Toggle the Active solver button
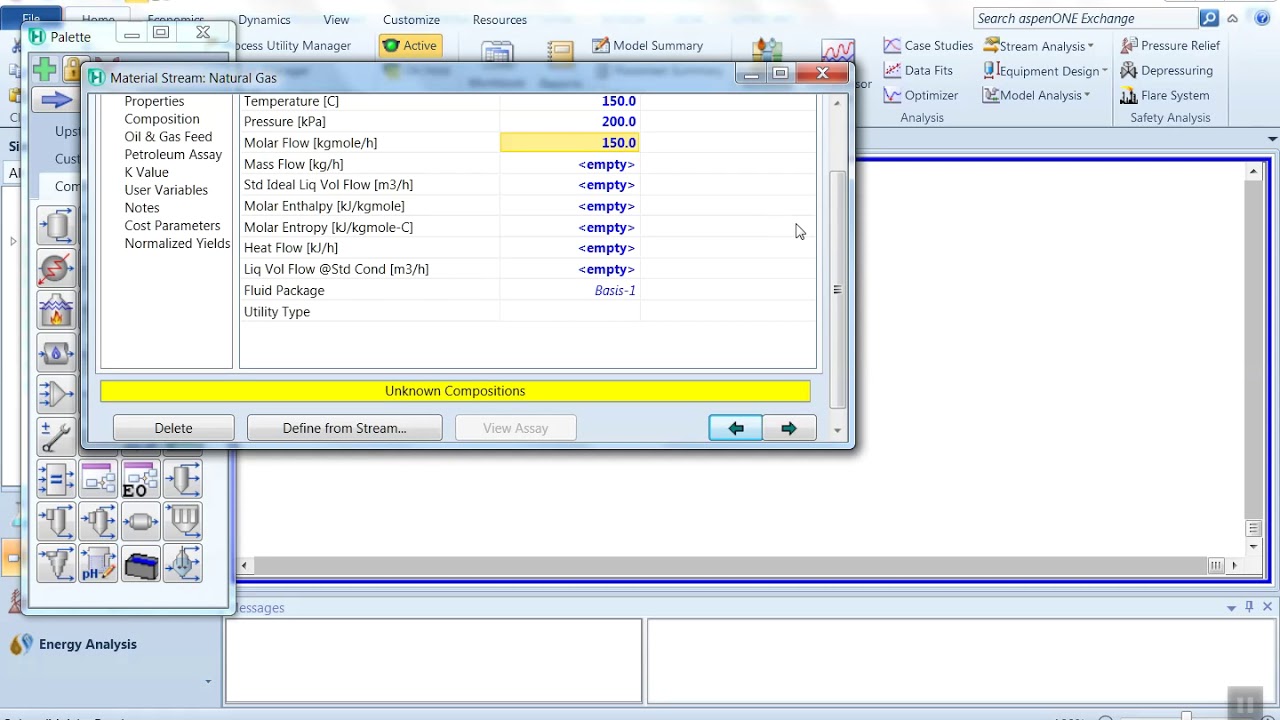The height and width of the screenshot is (720, 1280). 410,45
